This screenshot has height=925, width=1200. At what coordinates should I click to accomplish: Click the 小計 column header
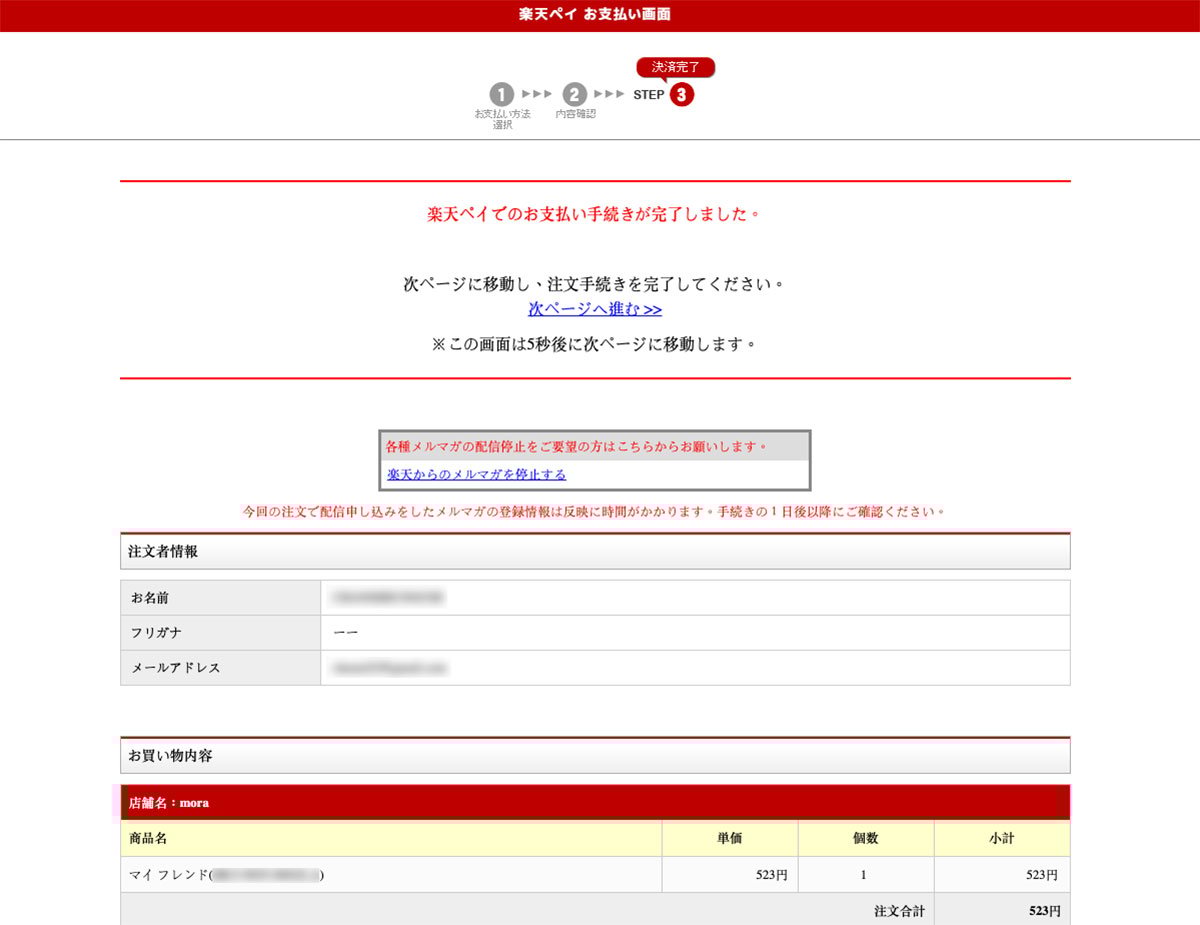(x=1002, y=838)
